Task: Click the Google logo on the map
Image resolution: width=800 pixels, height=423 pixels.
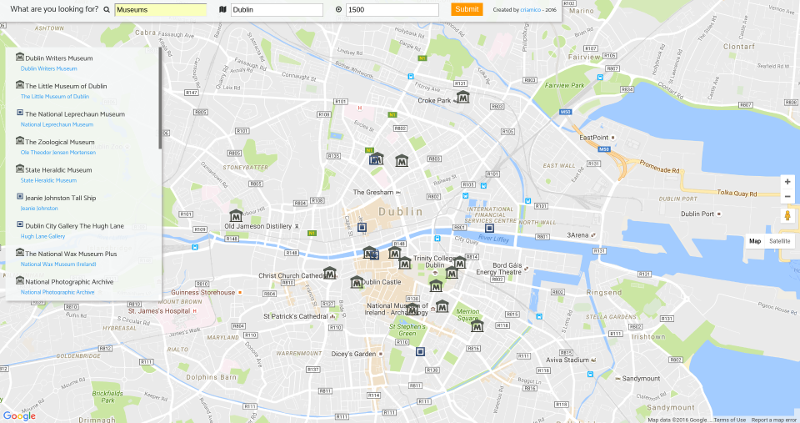Action: point(19,416)
